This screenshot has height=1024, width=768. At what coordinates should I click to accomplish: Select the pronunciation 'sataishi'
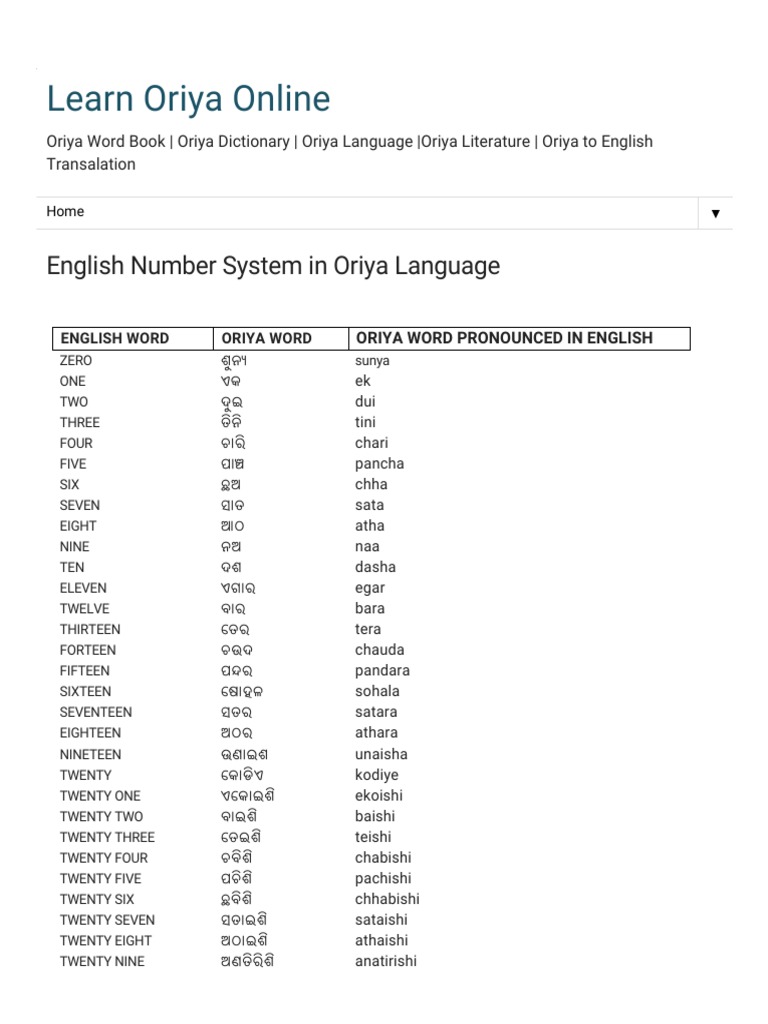point(381,920)
